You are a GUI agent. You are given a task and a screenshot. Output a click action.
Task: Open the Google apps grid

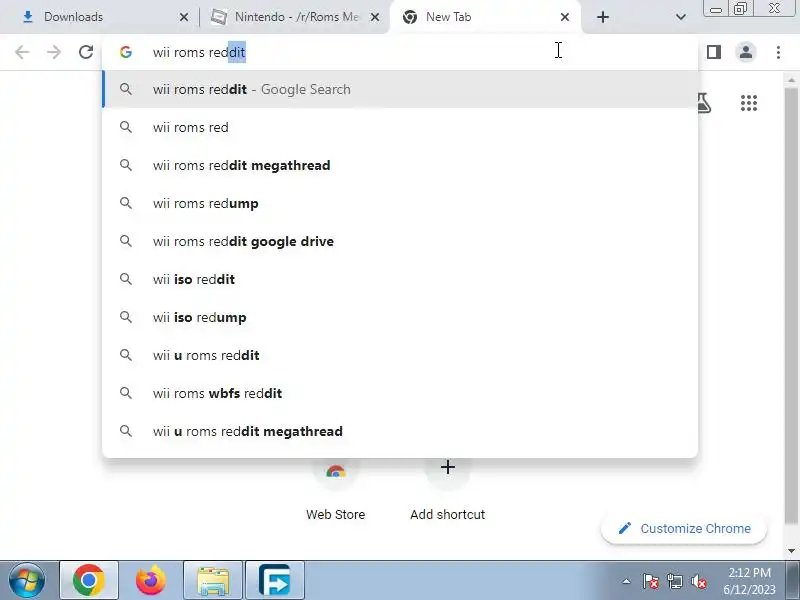click(x=748, y=103)
